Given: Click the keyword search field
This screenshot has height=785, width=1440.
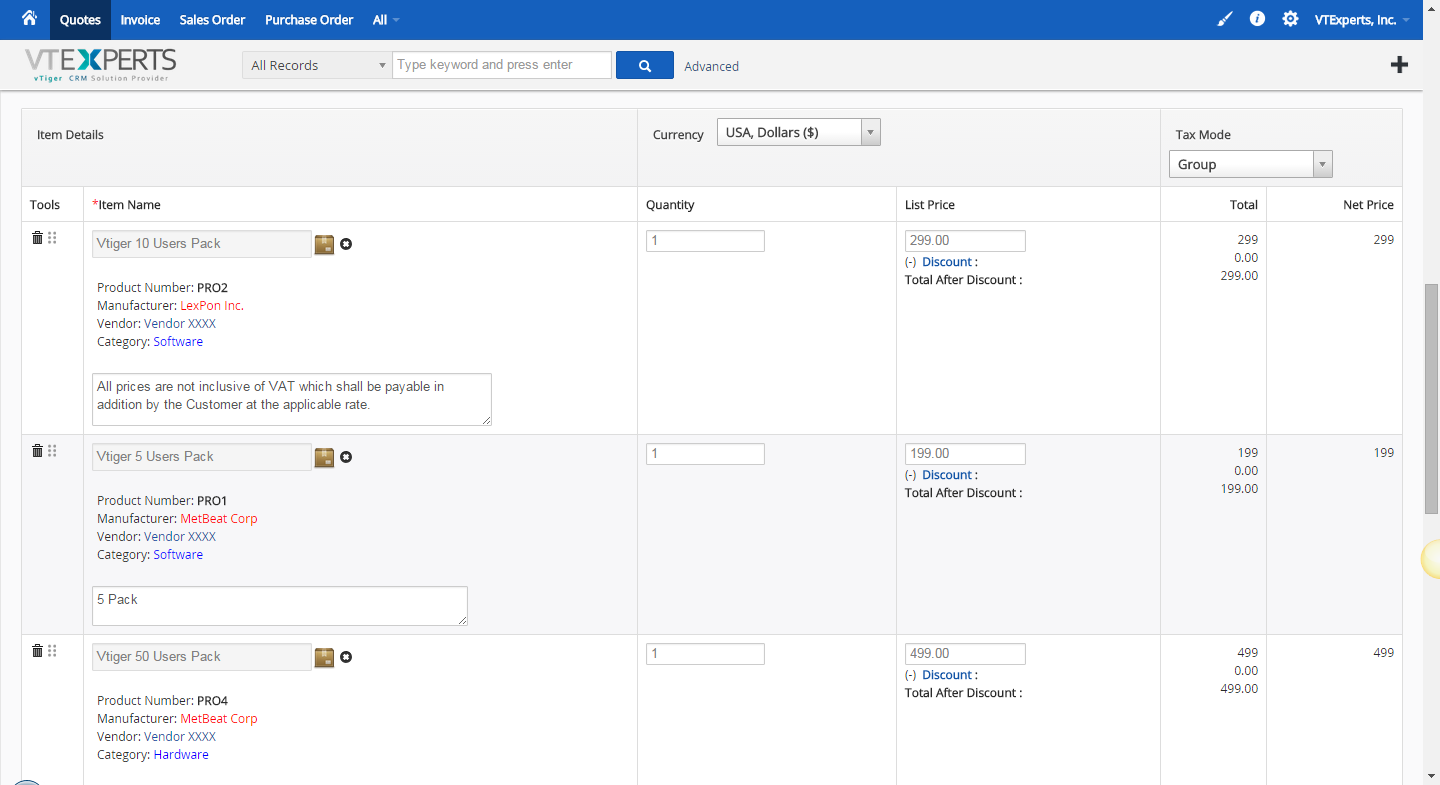Looking at the screenshot, I should 502,65.
